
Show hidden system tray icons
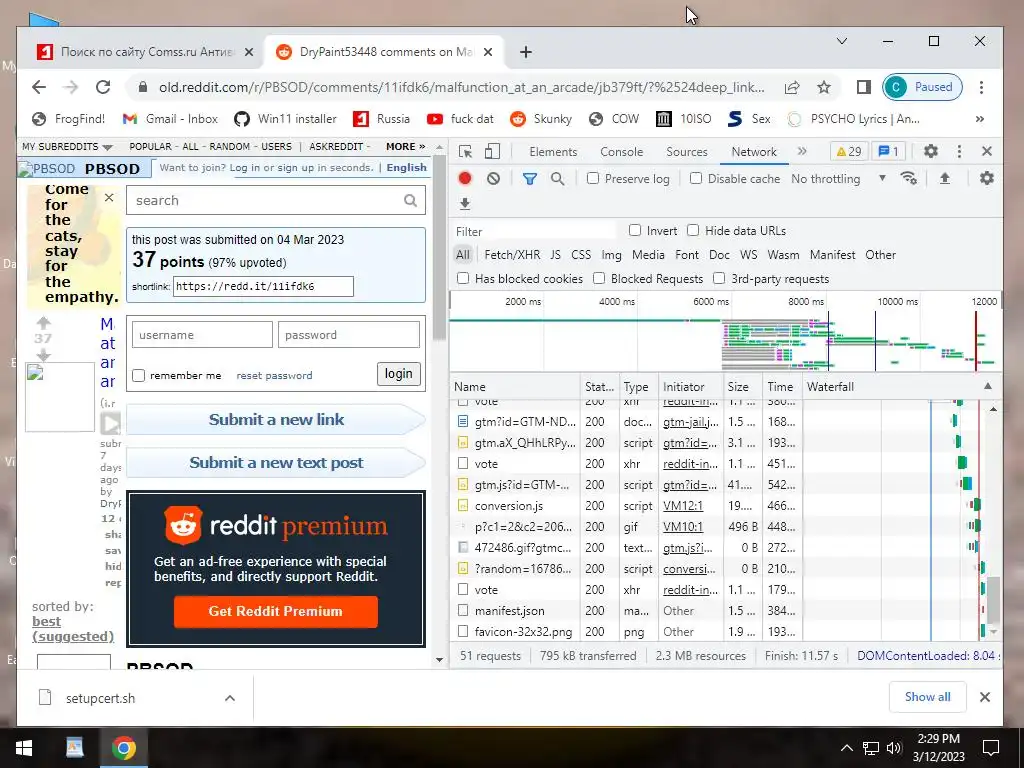click(x=846, y=748)
